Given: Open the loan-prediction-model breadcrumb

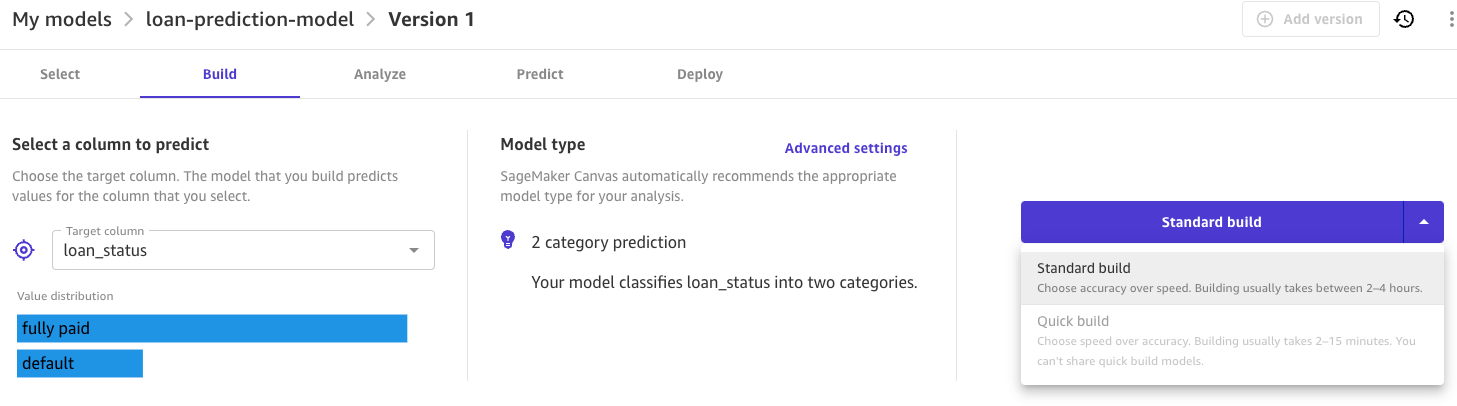Looking at the screenshot, I should 250,19.
